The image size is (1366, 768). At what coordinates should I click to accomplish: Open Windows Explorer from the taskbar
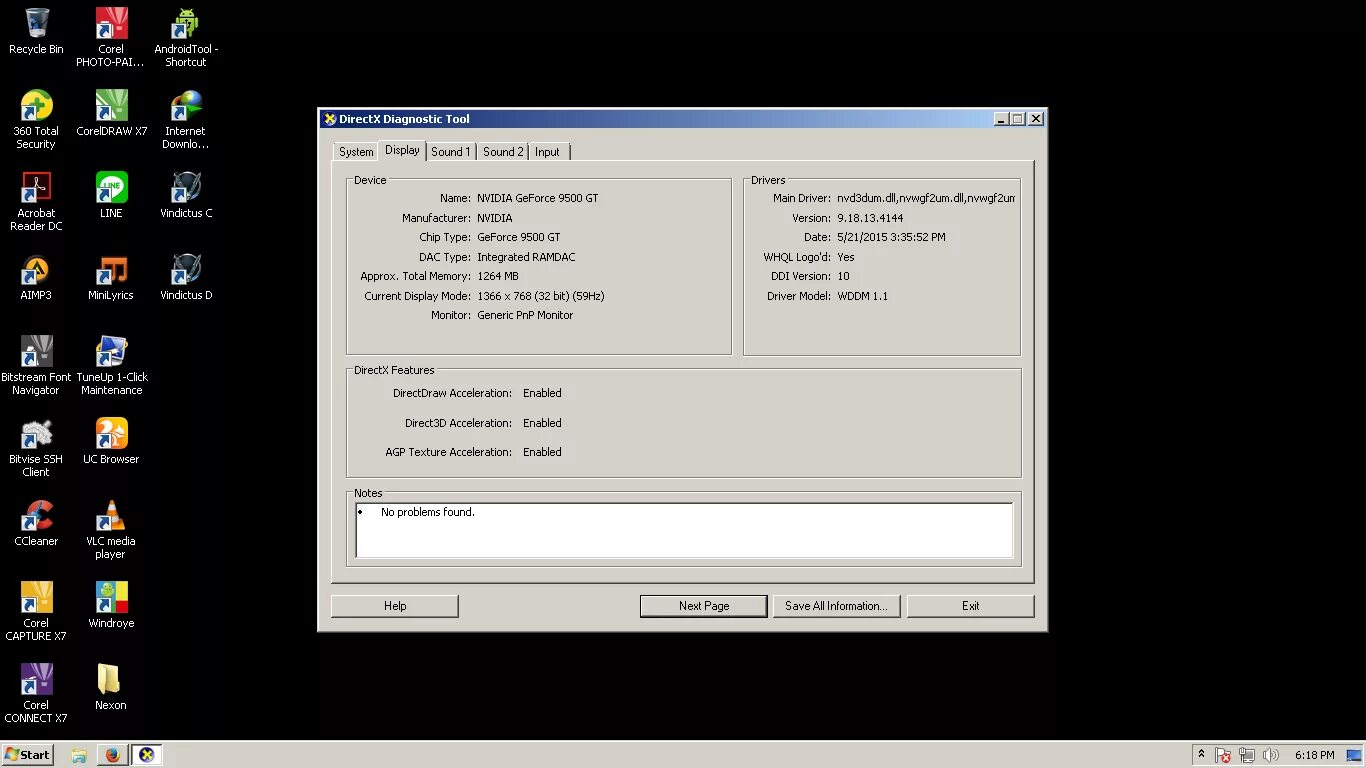click(x=79, y=755)
